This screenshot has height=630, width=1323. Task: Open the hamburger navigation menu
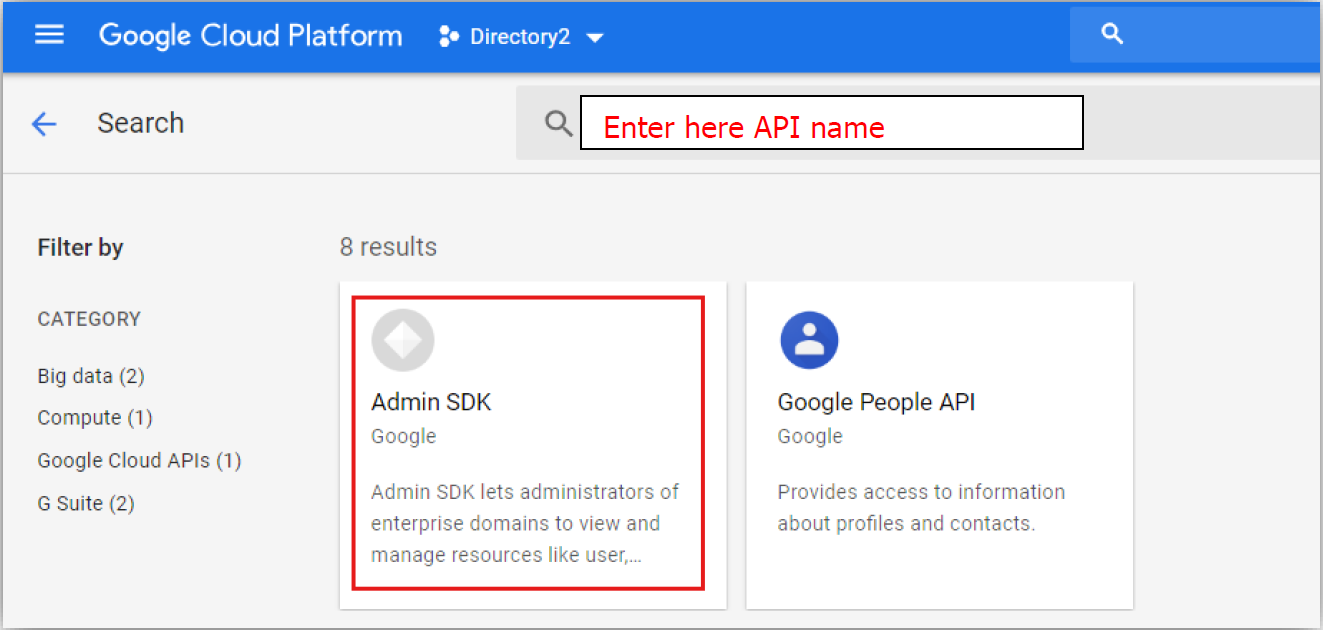pyautogui.click(x=49, y=36)
